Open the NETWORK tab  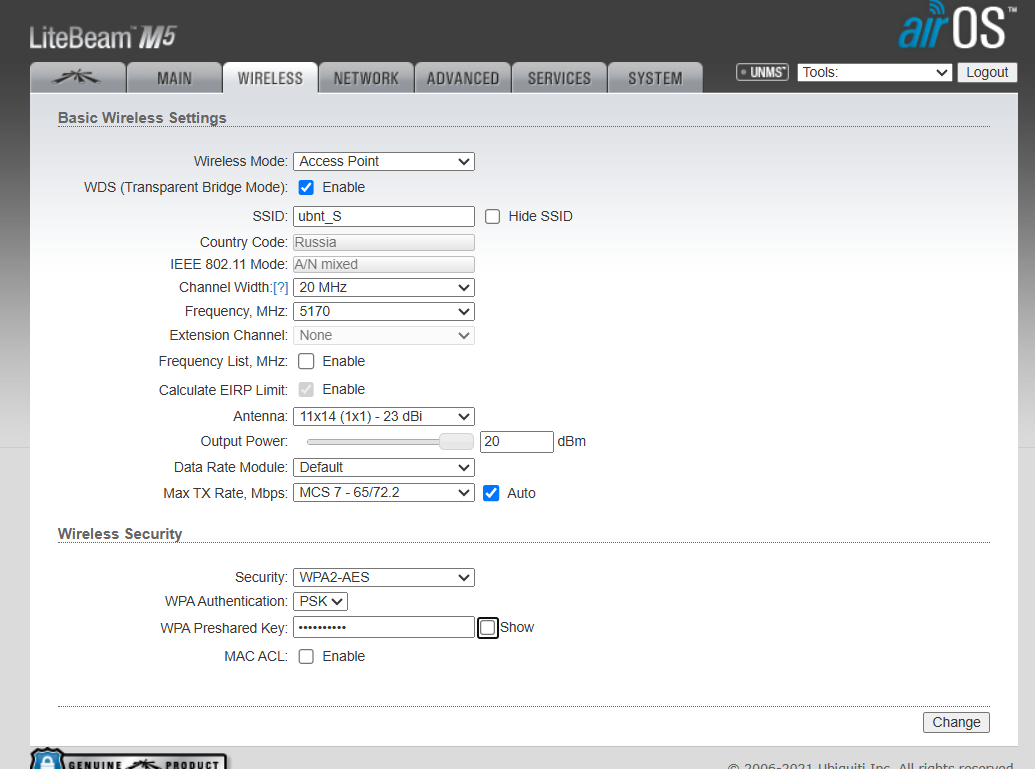[x=366, y=78]
